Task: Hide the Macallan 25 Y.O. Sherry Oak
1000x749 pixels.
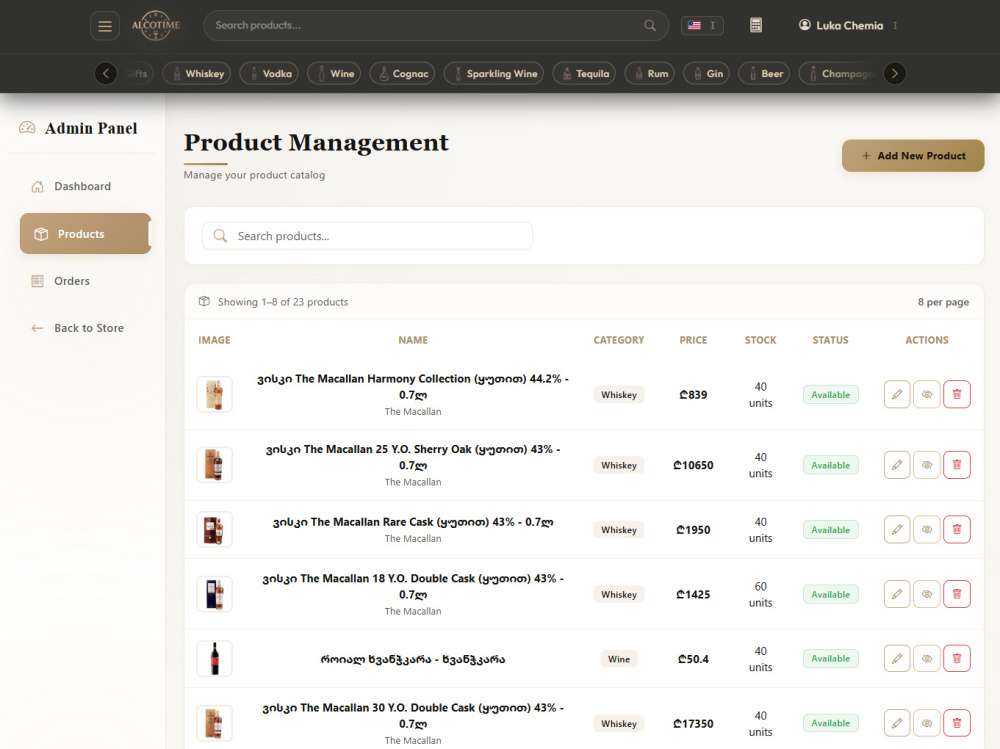Action: (x=927, y=464)
